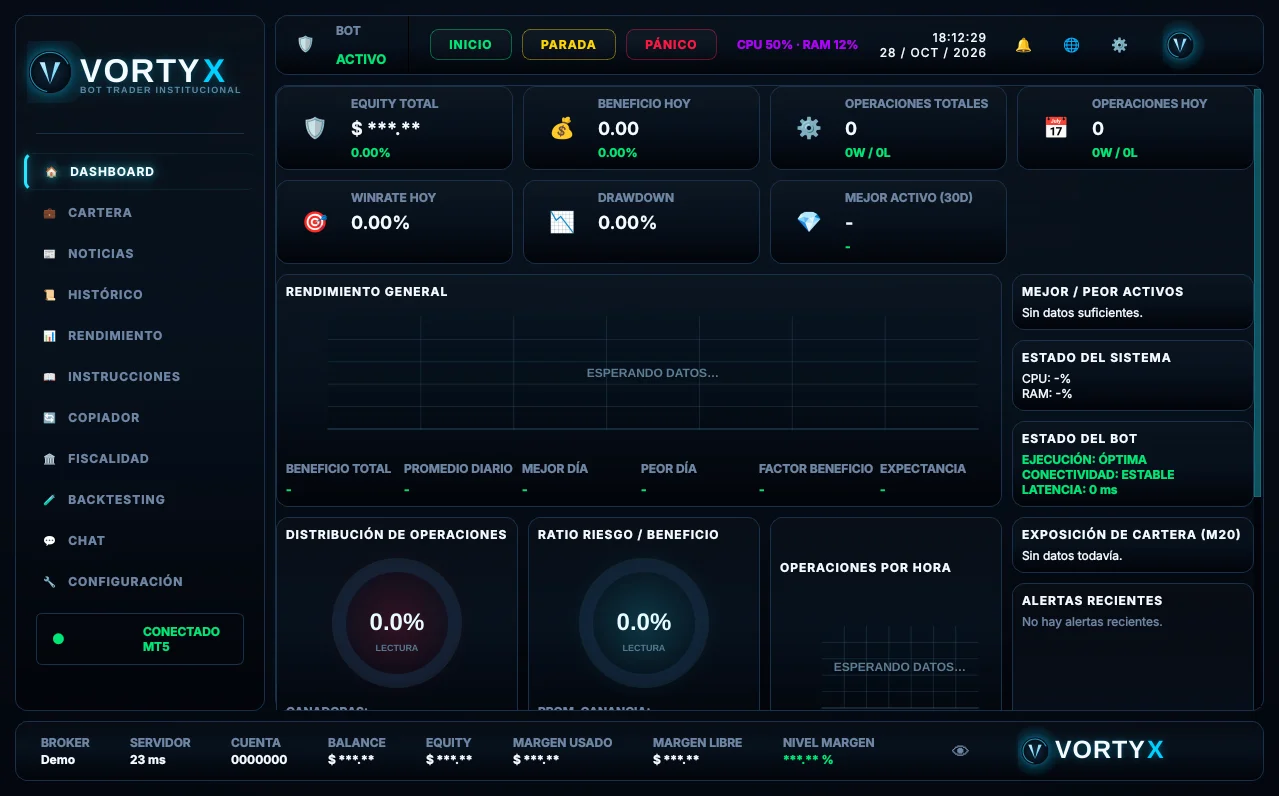Click the Ratio Riesgo / Beneficio gauge
Screen dimensions: 1279x796
(644, 623)
